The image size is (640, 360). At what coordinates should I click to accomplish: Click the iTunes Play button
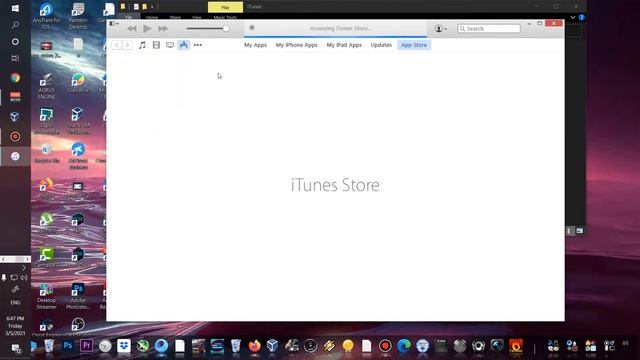click(147, 29)
